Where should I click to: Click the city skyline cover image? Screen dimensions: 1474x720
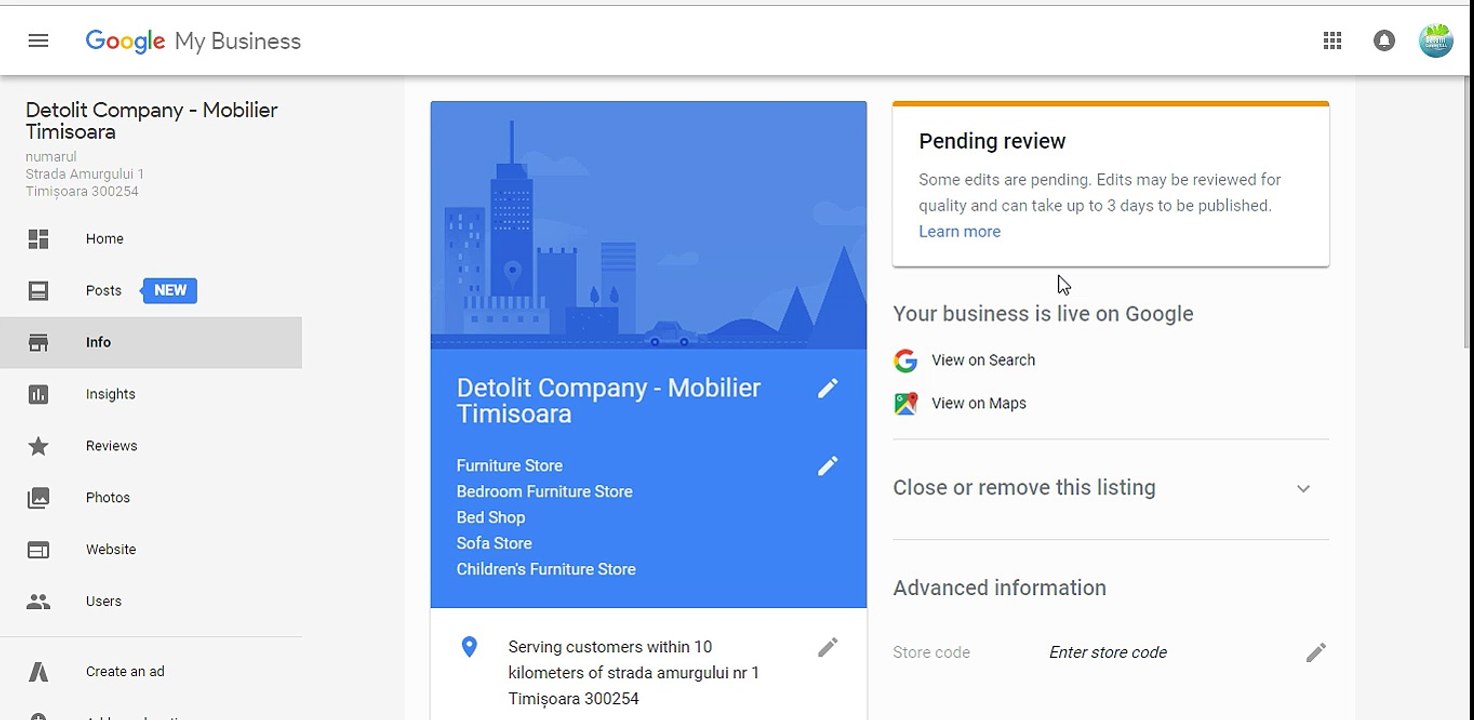tap(649, 225)
